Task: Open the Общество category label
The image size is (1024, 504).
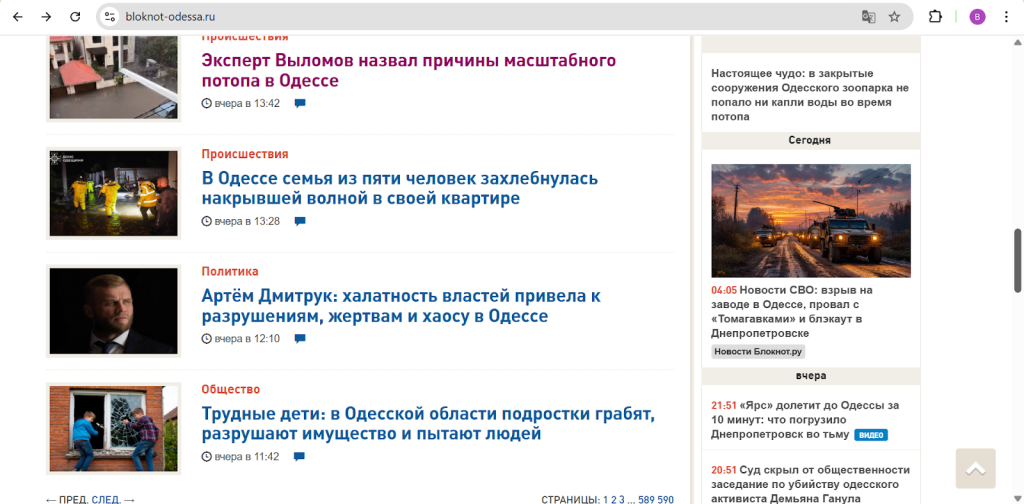Action: click(x=230, y=389)
